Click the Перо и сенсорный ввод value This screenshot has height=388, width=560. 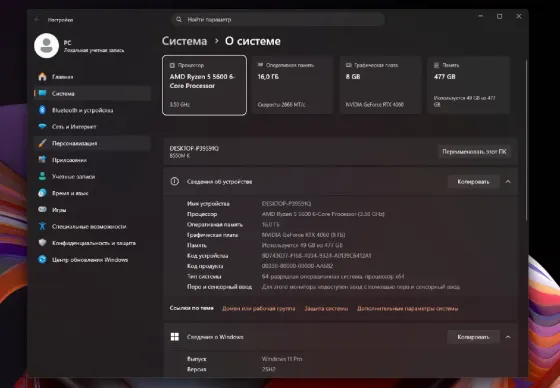(x=361, y=287)
